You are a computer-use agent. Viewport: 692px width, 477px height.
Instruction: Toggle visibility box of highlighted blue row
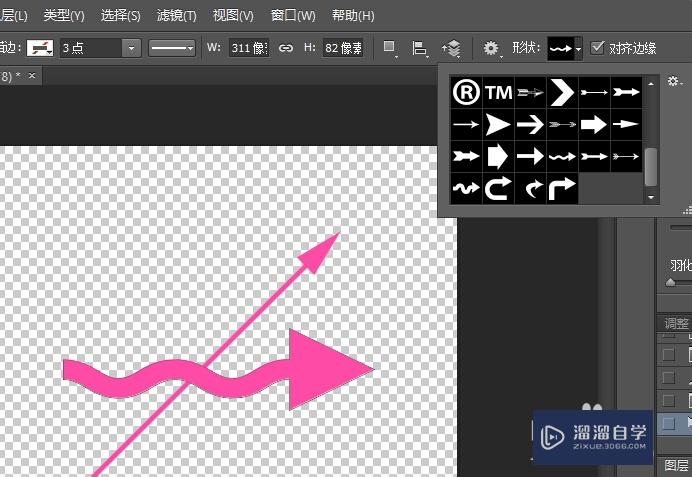(669, 424)
